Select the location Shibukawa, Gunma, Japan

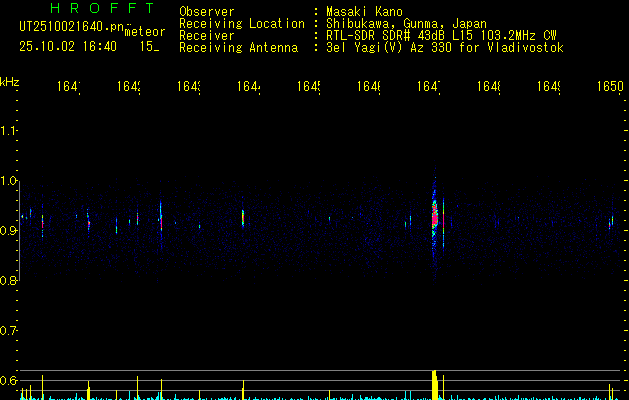[x=406, y=24]
